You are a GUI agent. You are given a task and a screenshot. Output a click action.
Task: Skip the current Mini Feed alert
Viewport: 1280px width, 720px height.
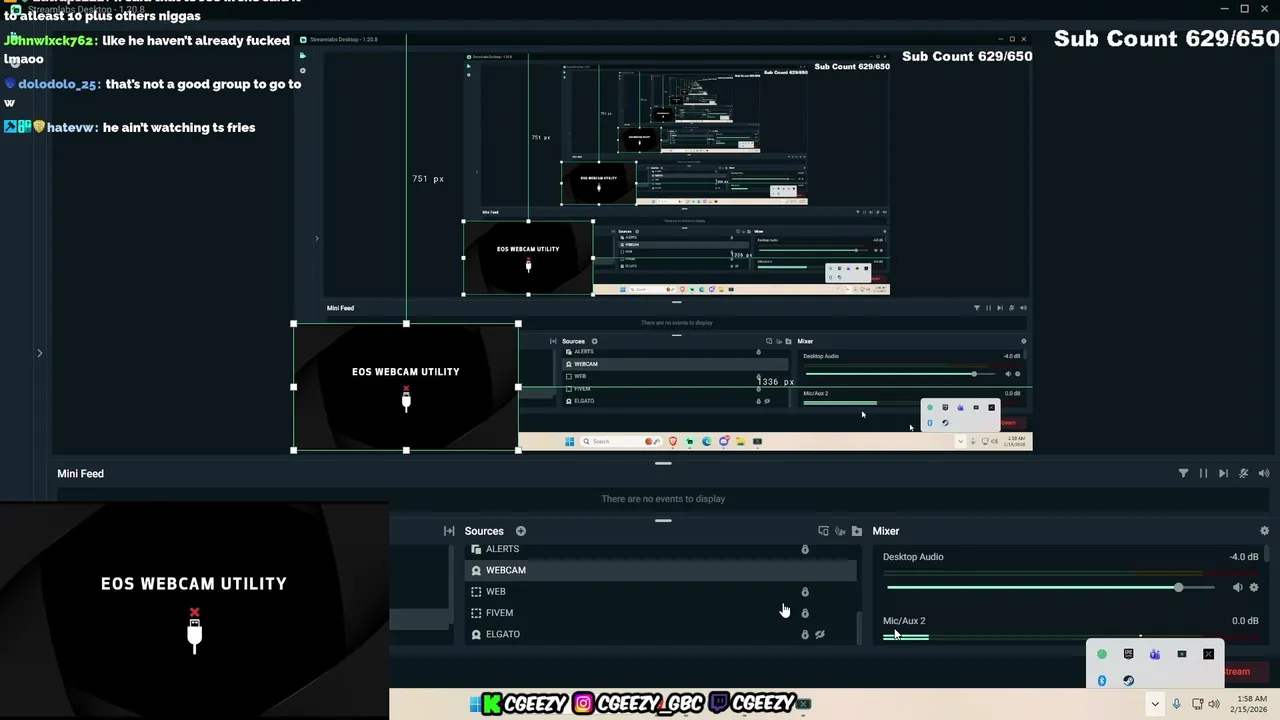(x=1223, y=474)
